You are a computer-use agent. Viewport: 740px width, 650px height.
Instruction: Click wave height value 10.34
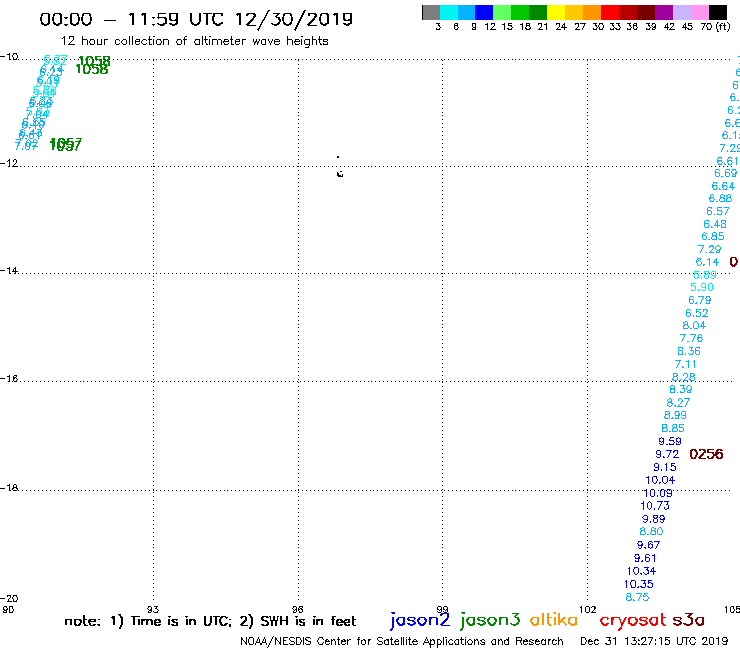coord(641,571)
